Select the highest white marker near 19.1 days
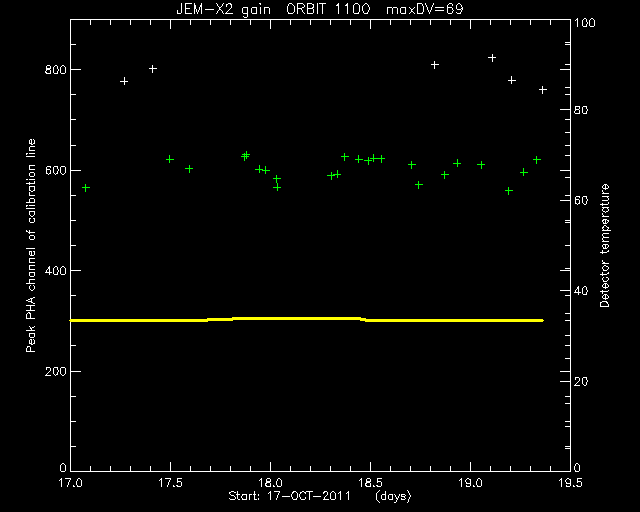Screen dimensions: 640x512 coord(492,58)
